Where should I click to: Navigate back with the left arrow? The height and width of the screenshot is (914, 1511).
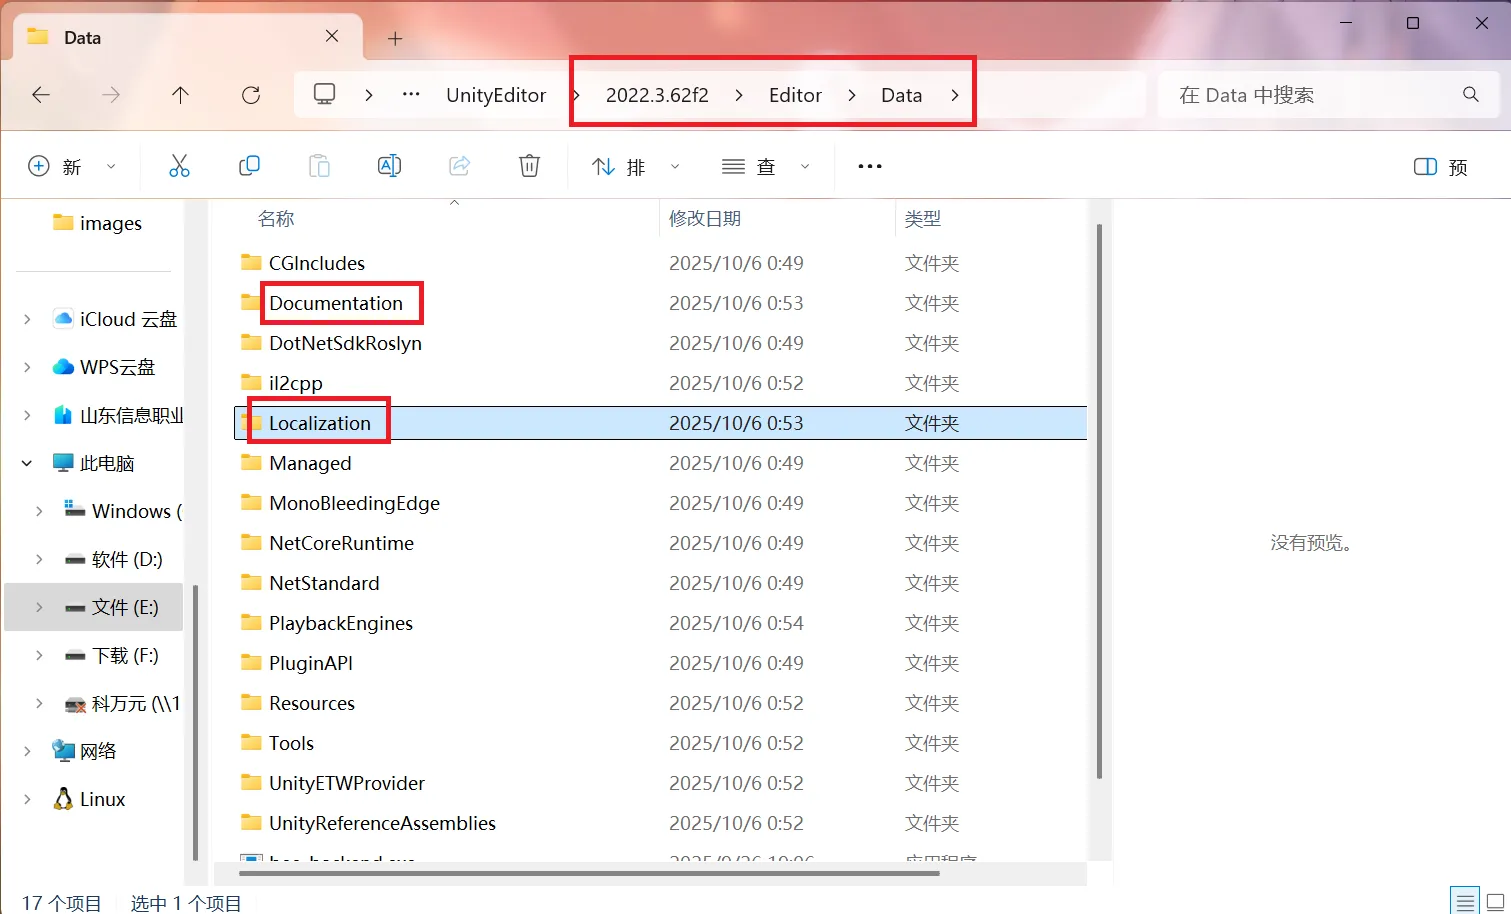(x=41, y=95)
